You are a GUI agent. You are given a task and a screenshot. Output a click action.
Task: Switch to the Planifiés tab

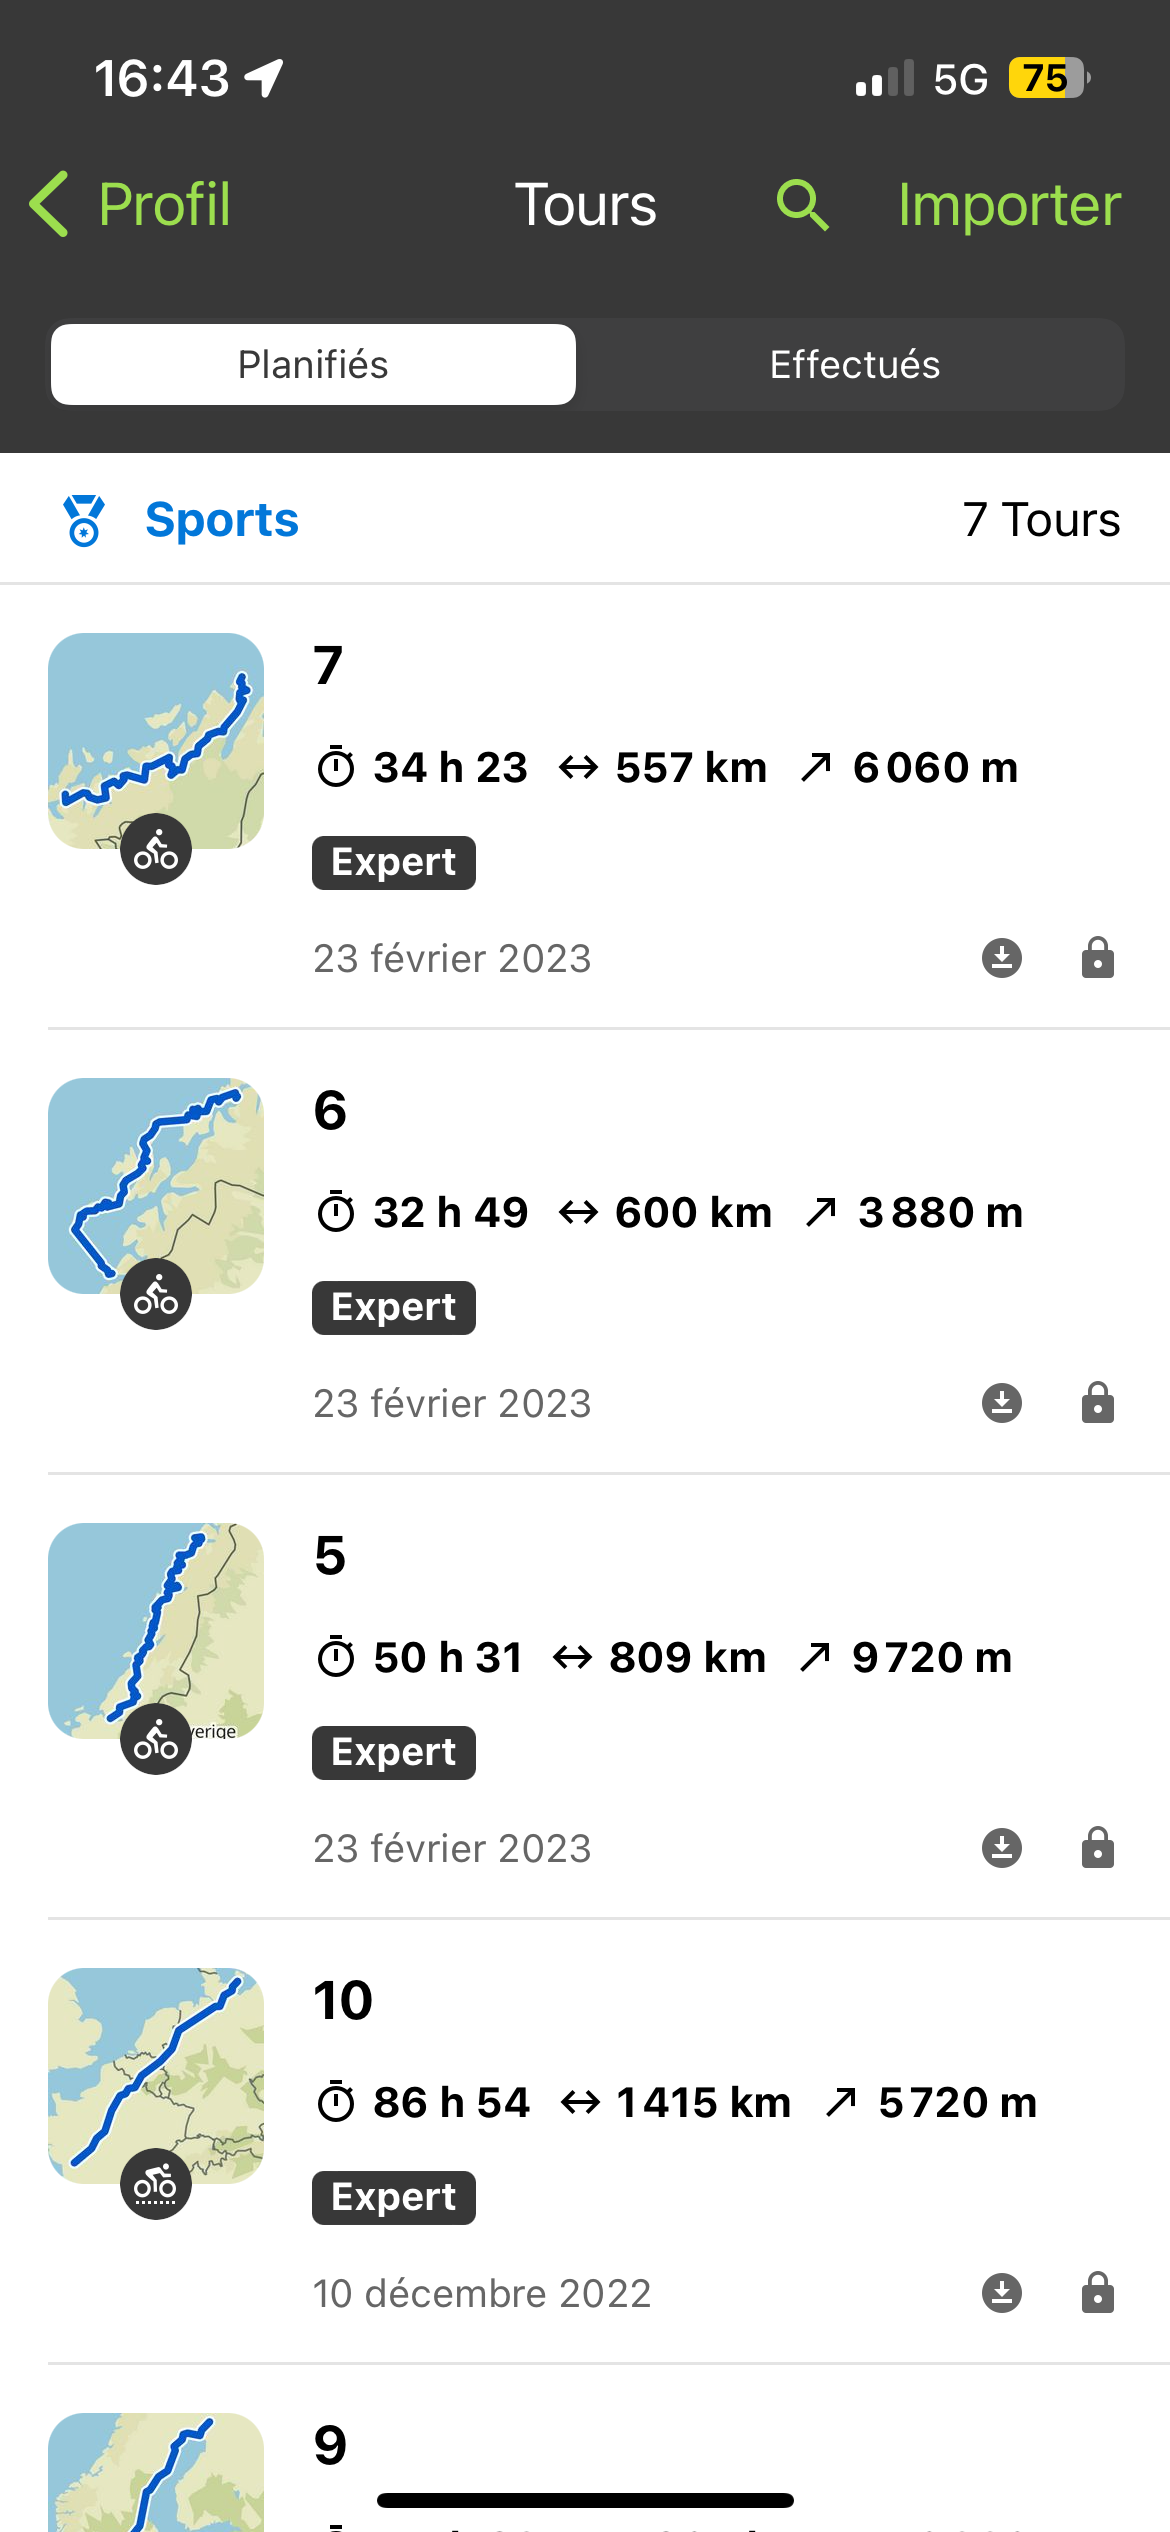313,365
